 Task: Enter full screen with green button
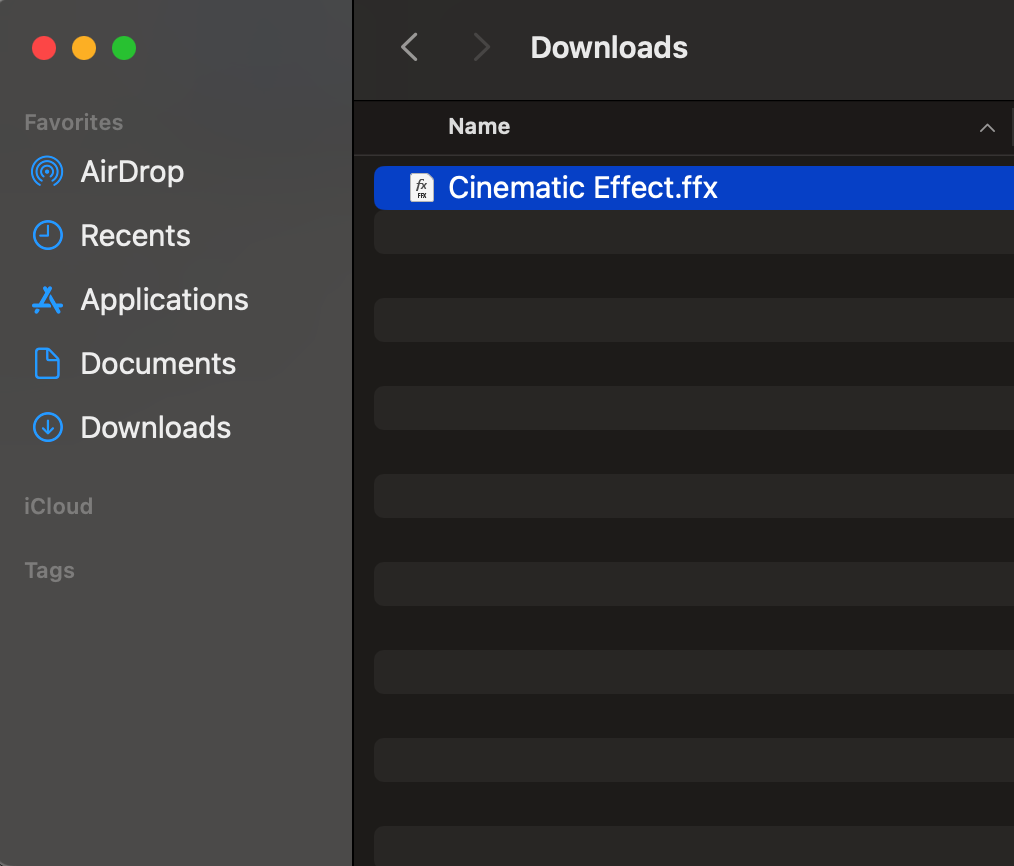(124, 48)
